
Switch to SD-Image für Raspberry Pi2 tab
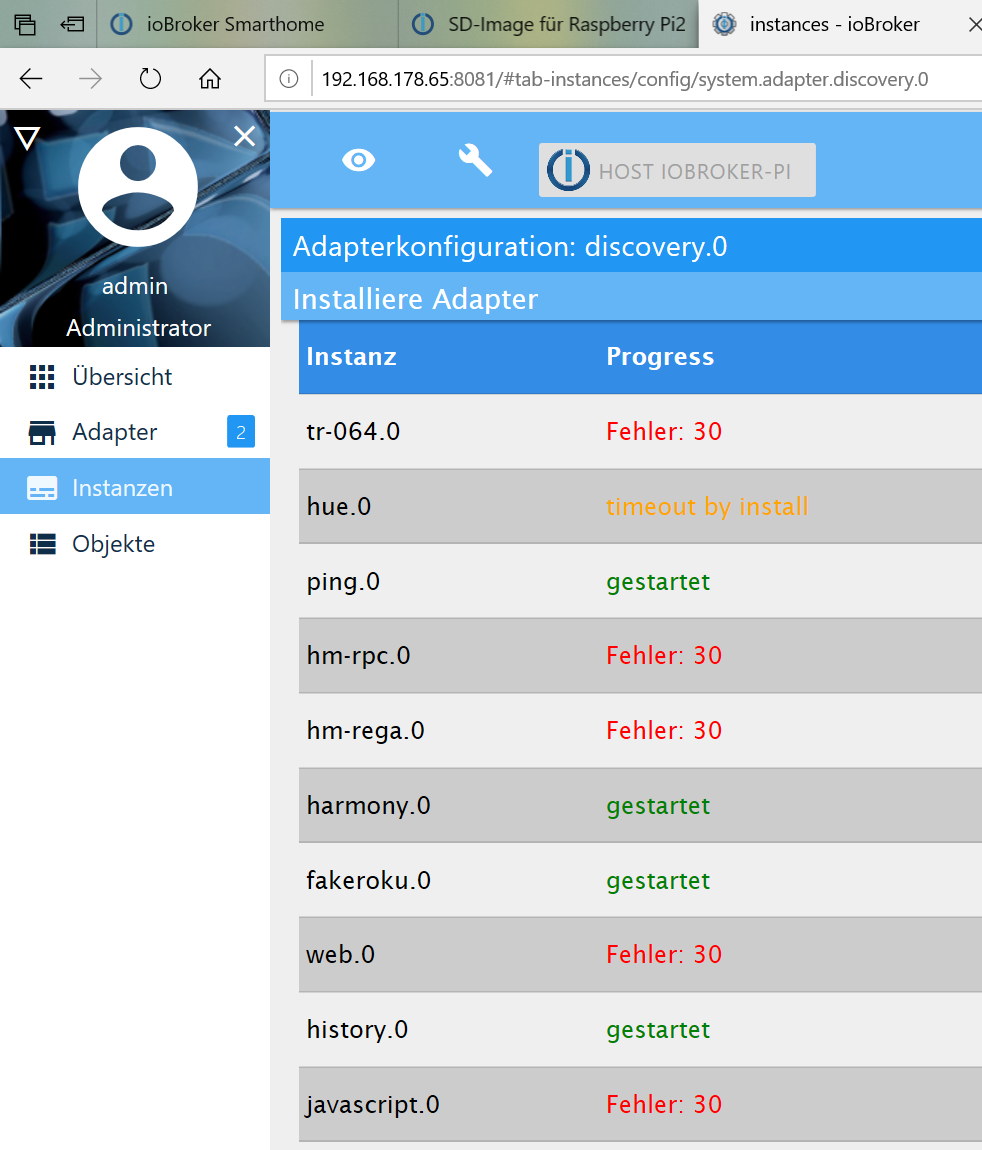pos(549,24)
